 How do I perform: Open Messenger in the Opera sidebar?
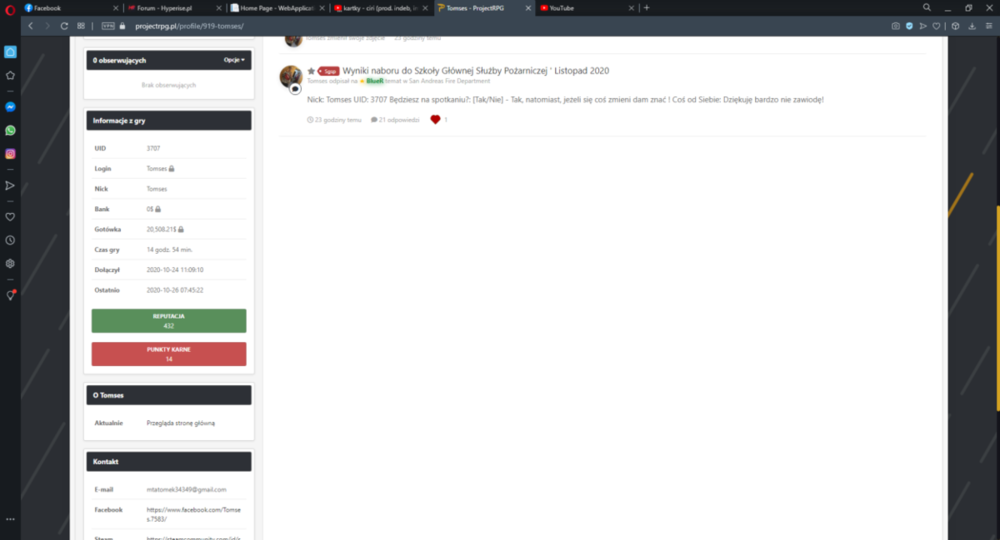tap(10, 107)
